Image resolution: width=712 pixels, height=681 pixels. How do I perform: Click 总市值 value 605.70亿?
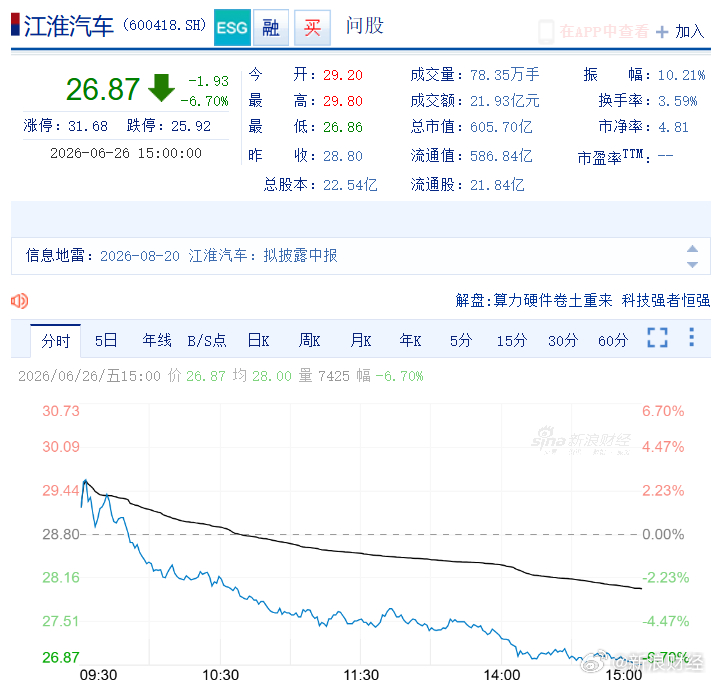(x=501, y=127)
